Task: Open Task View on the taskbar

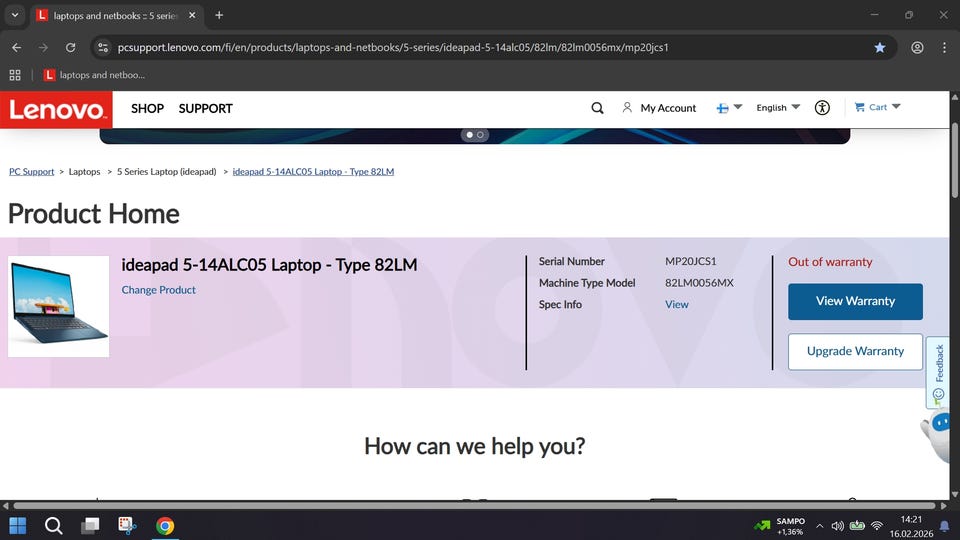Action: 91,525
